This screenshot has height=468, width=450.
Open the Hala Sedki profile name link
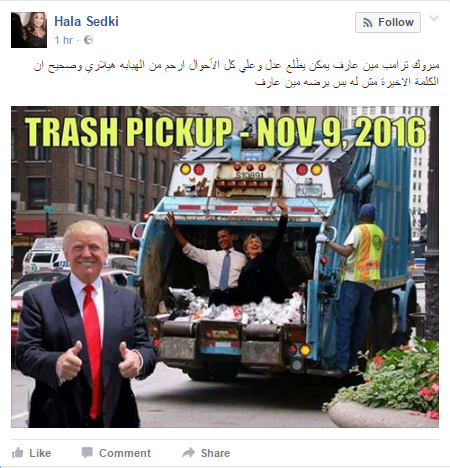(x=86, y=21)
